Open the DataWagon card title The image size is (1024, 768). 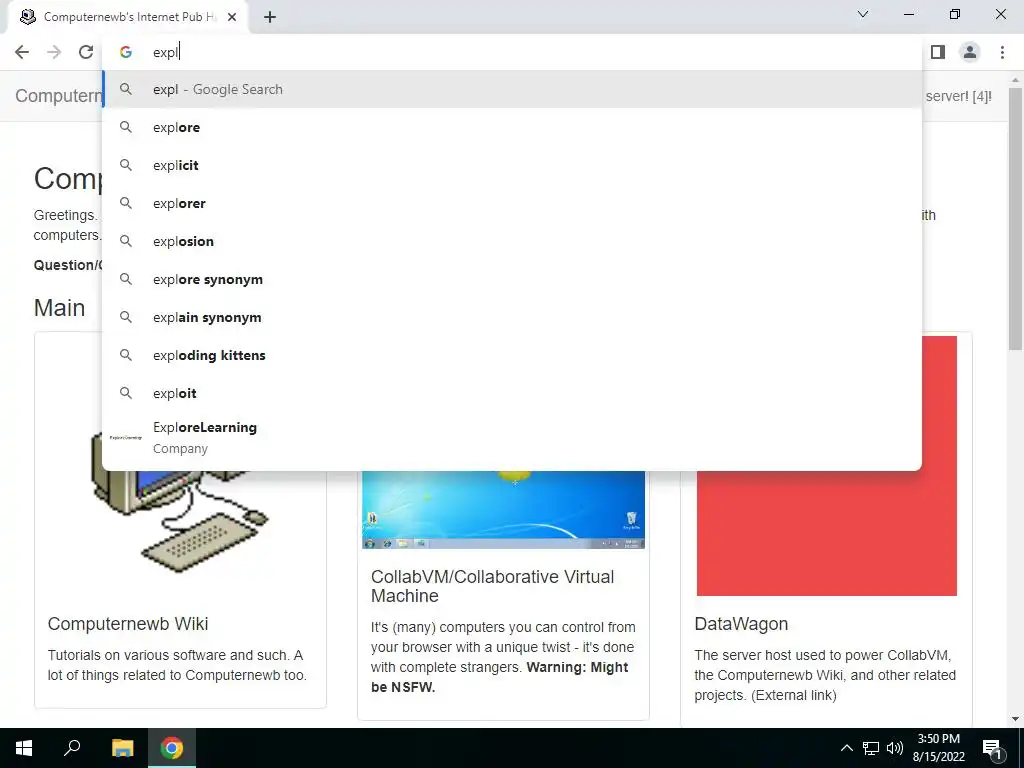point(741,624)
